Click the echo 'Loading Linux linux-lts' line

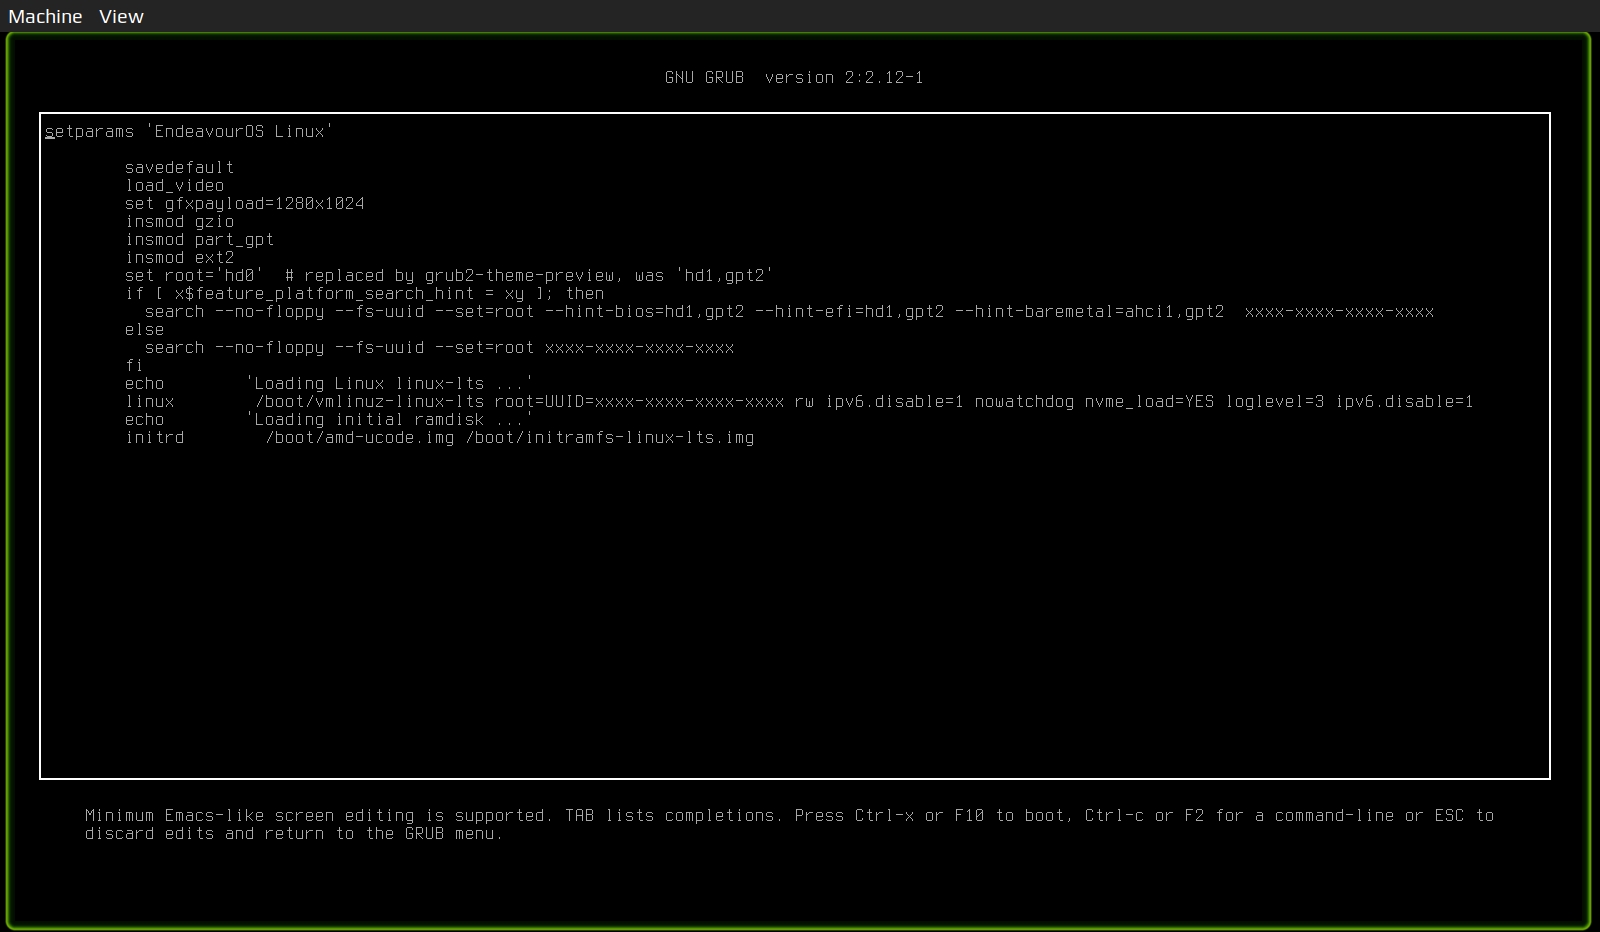tap(329, 383)
